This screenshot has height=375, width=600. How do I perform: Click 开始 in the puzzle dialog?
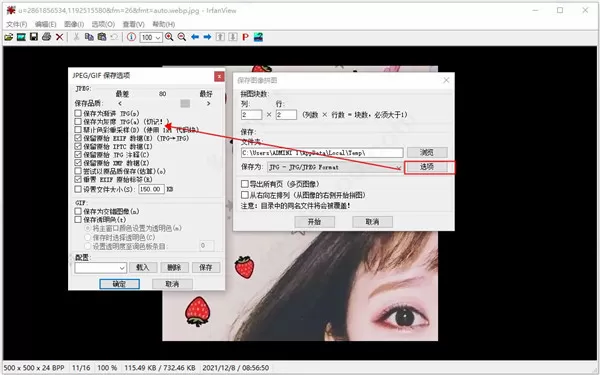click(x=315, y=222)
